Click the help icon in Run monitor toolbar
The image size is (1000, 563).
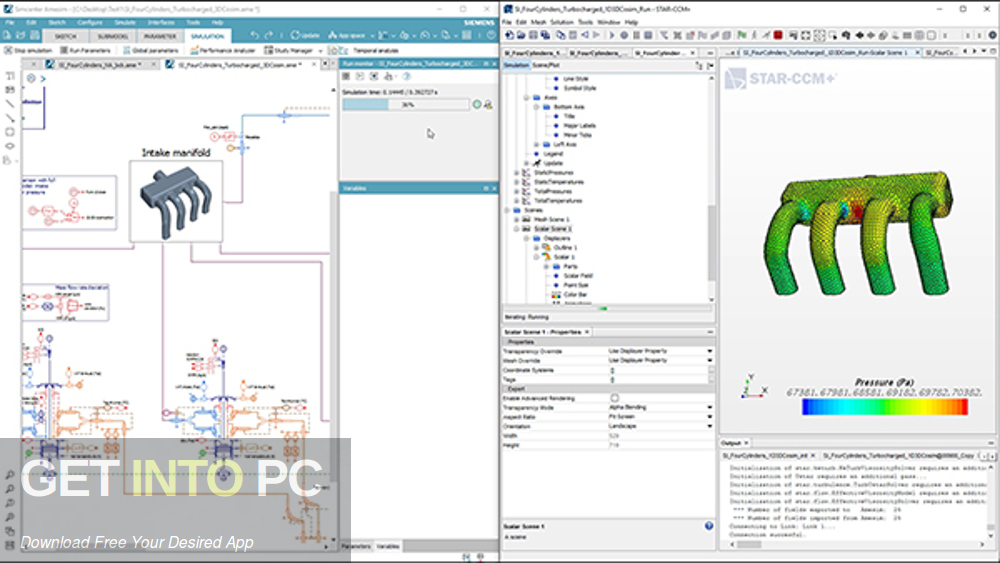[x=406, y=77]
